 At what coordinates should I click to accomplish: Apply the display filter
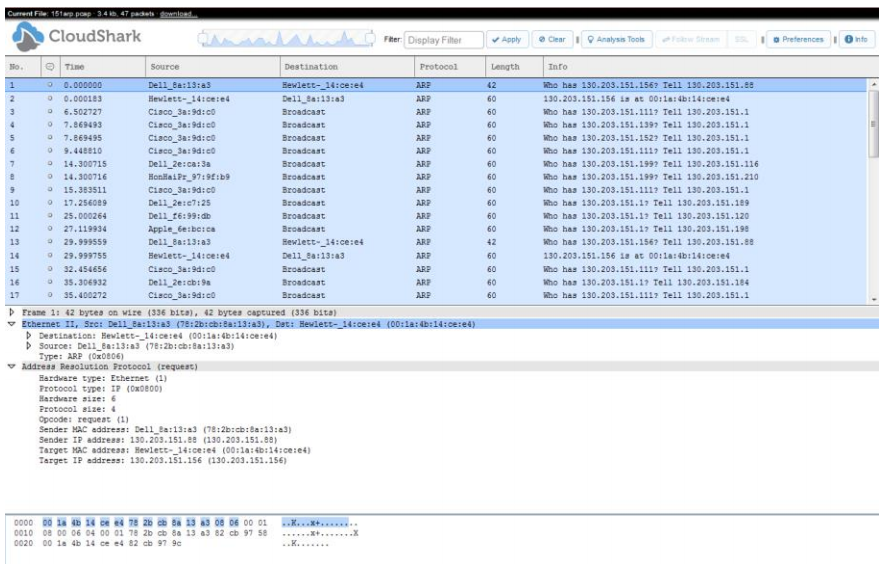(507, 39)
